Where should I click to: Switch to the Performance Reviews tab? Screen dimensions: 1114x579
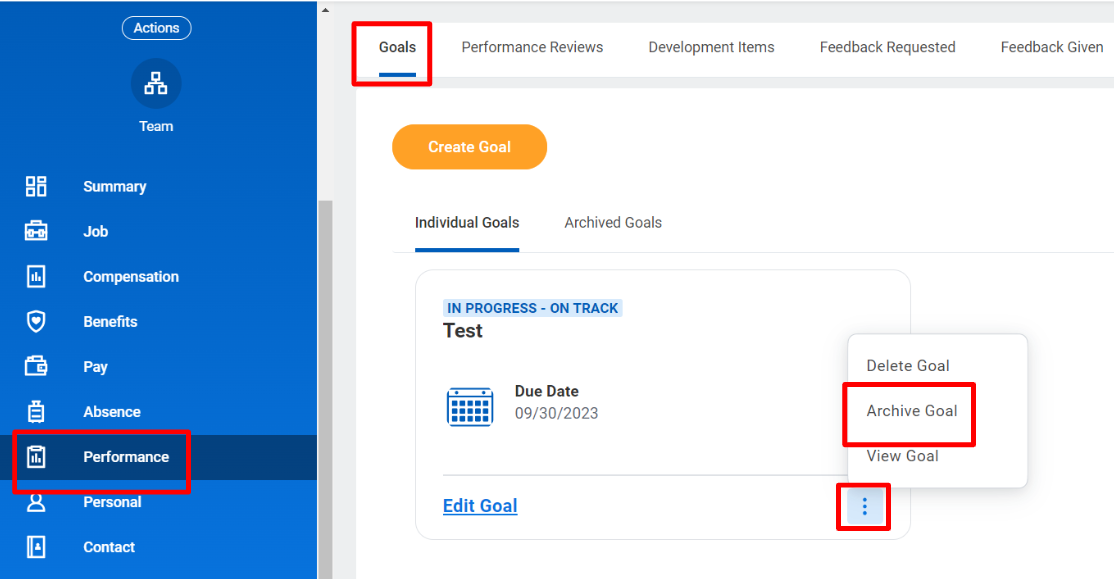click(x=532, y=47)
